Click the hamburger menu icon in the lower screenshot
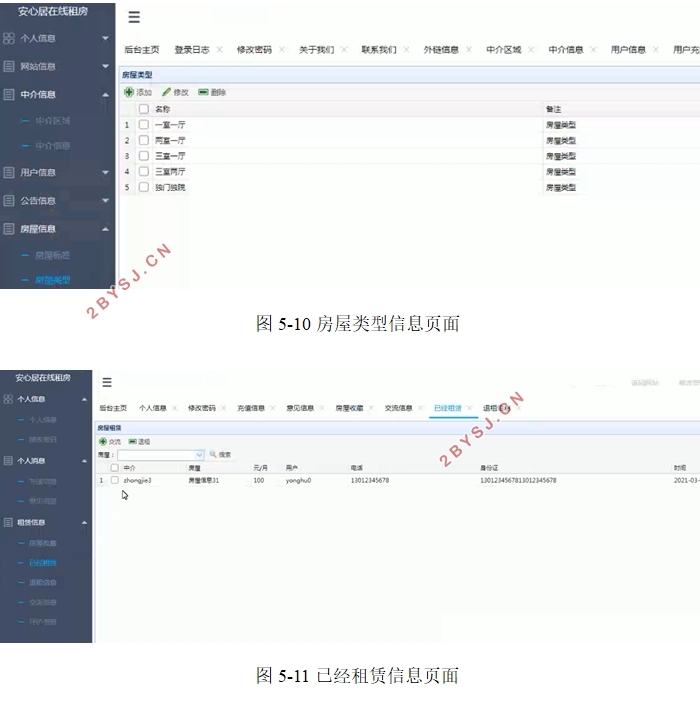The width and height of the screenshot is (700, 728). (x=107, y=382)
